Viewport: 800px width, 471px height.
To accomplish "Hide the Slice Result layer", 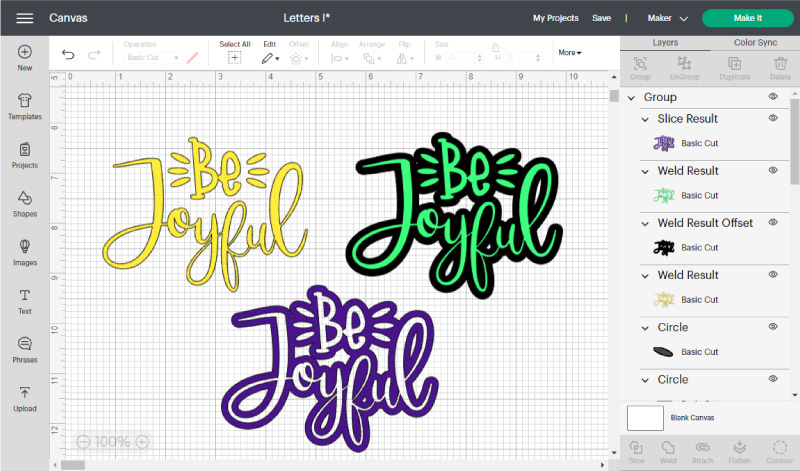I will (x=773, y=118).
